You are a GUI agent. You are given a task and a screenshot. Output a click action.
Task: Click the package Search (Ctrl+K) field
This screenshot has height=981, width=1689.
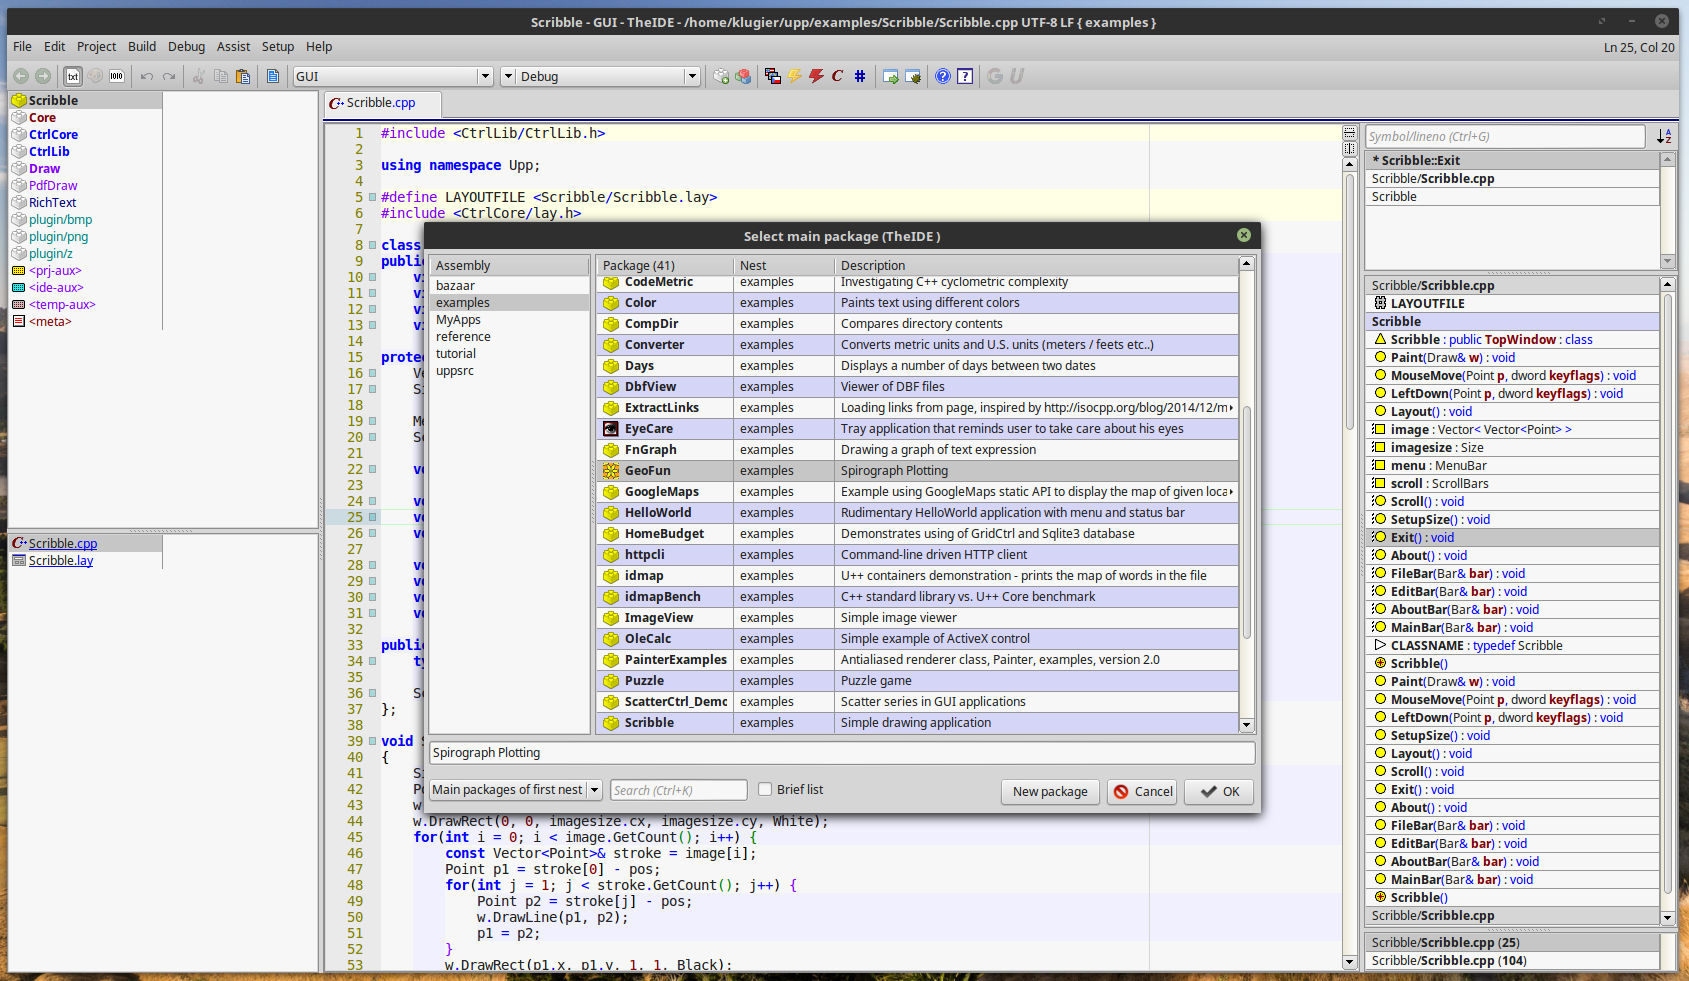pos(678,790)
